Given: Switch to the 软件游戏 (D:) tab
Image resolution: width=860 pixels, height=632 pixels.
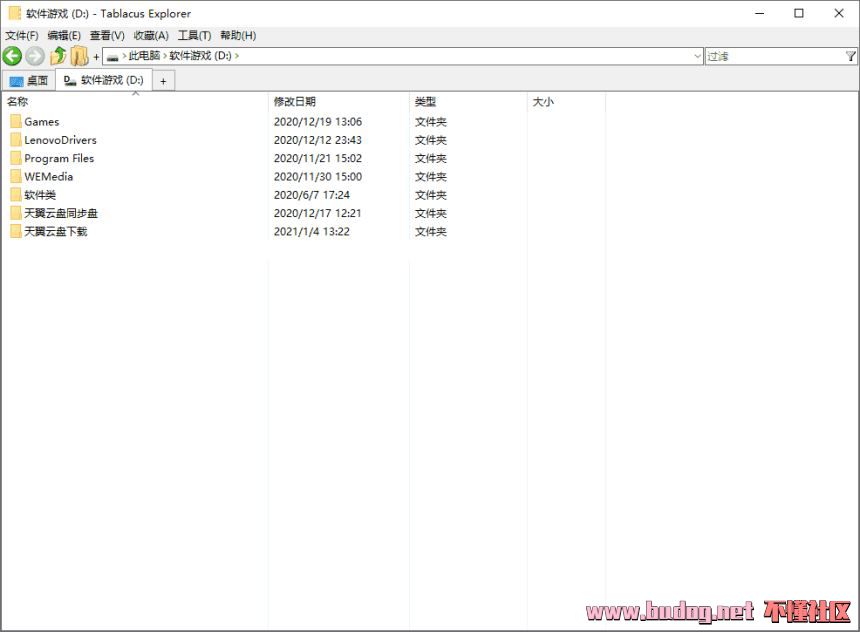Looking at the screenshot, I should click(104, 80).
